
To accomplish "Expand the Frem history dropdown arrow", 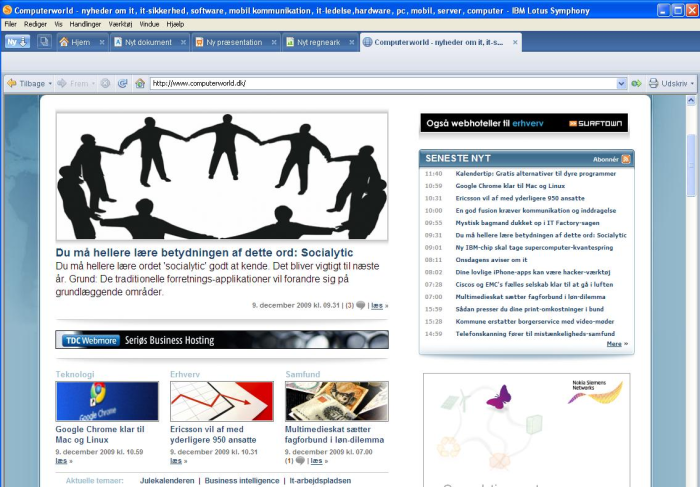I will [x=93, y=83].
